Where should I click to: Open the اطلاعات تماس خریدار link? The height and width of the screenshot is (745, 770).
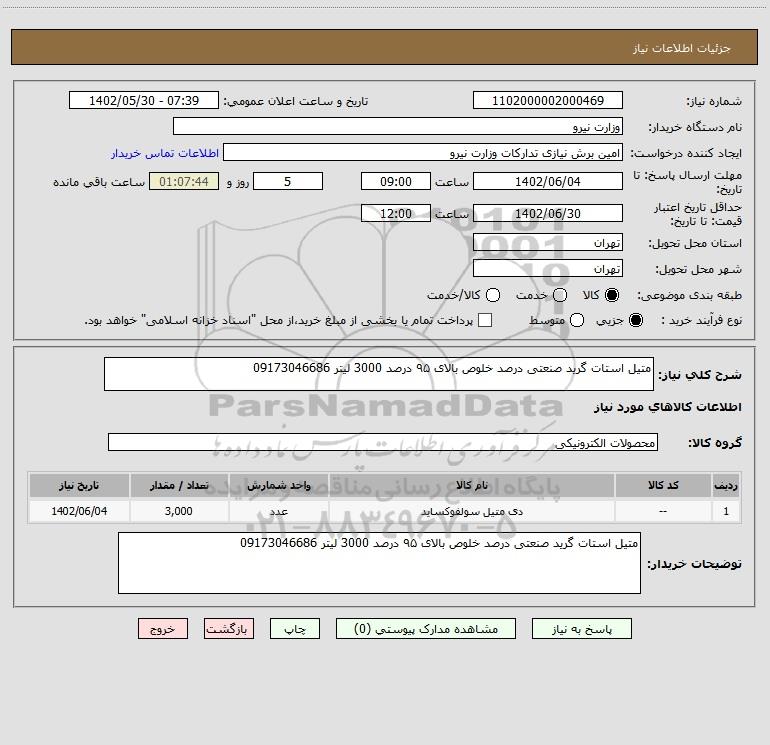coord(165,153)
